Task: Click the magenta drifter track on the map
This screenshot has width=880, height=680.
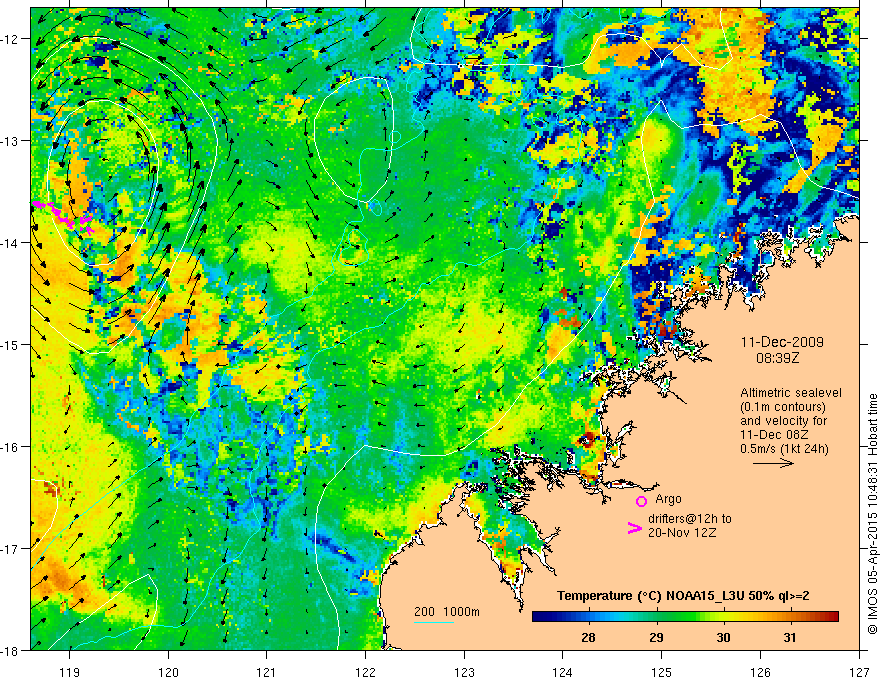Action: (x=63, y=216)
